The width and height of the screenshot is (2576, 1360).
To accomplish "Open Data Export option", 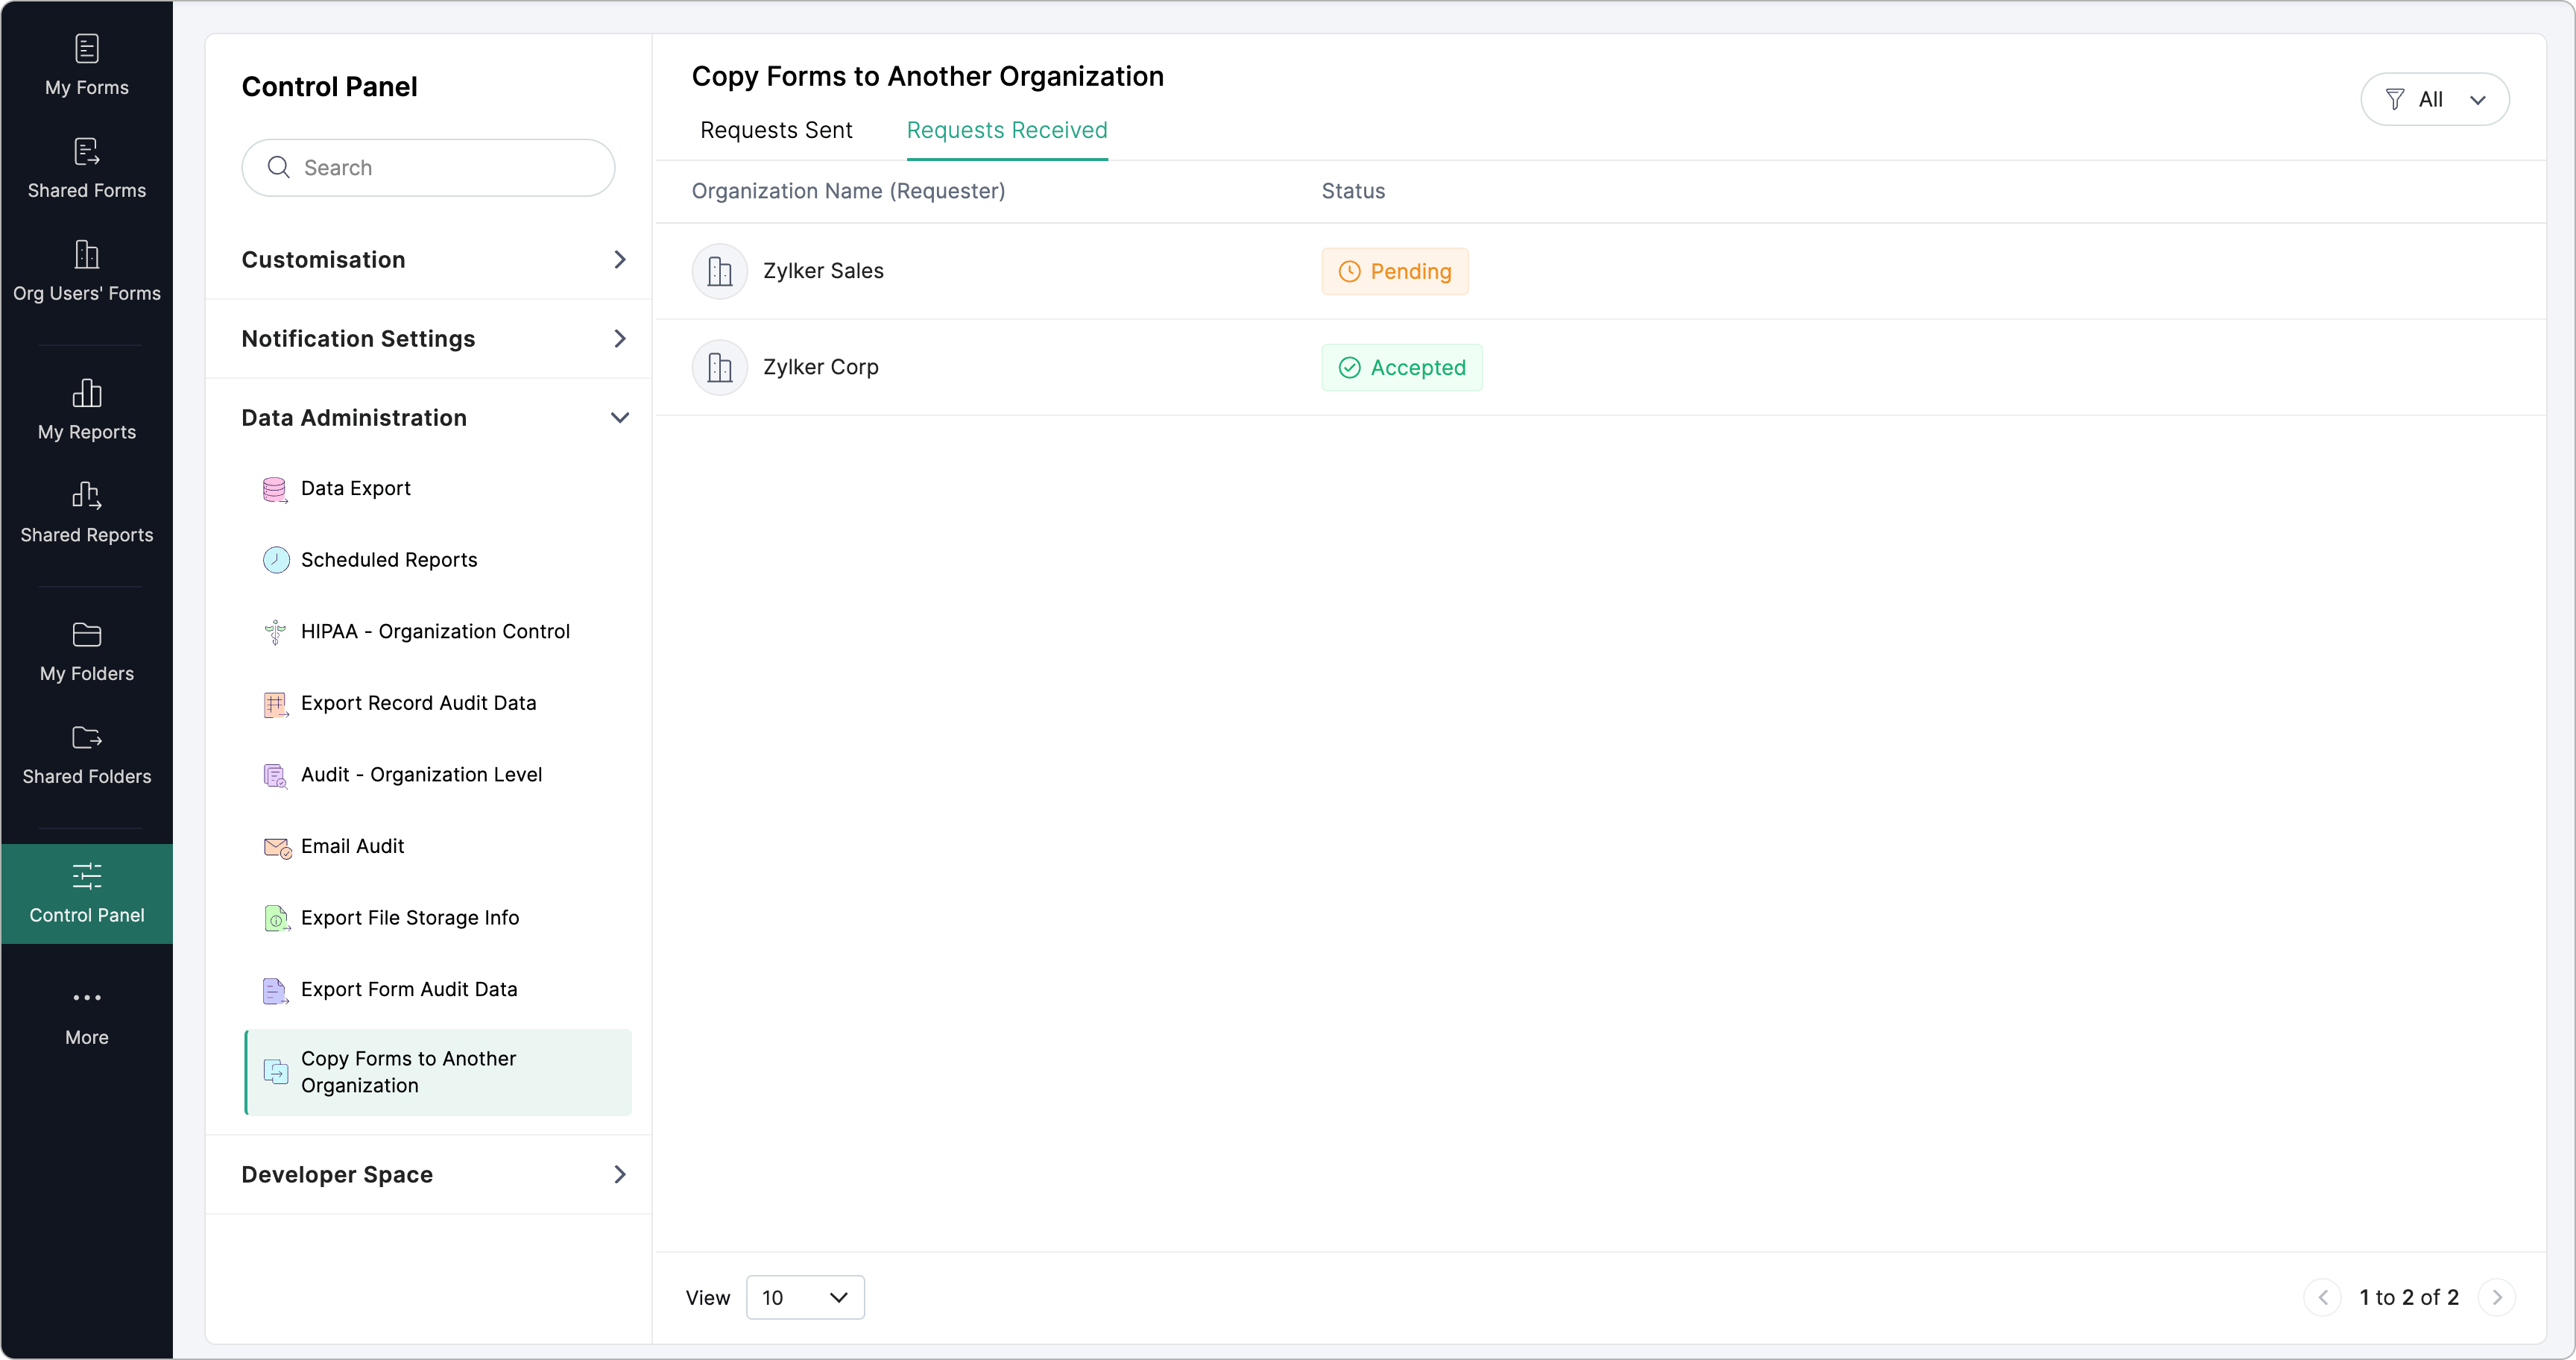I will pos(355,488).
